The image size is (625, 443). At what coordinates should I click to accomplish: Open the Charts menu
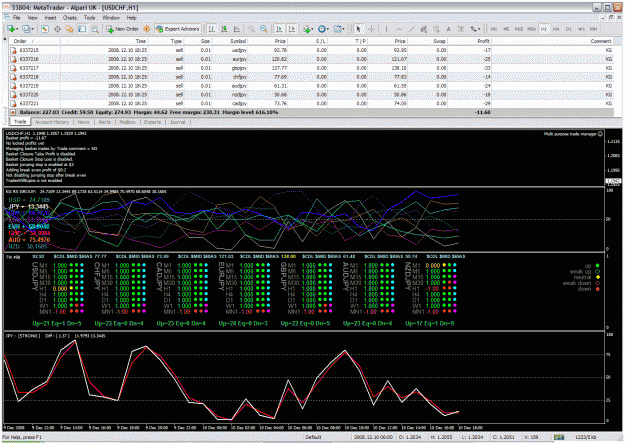coord(70,18)
